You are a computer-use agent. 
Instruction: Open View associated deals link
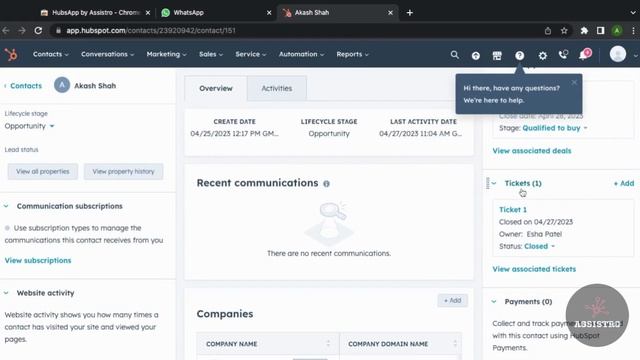[532, 151]
